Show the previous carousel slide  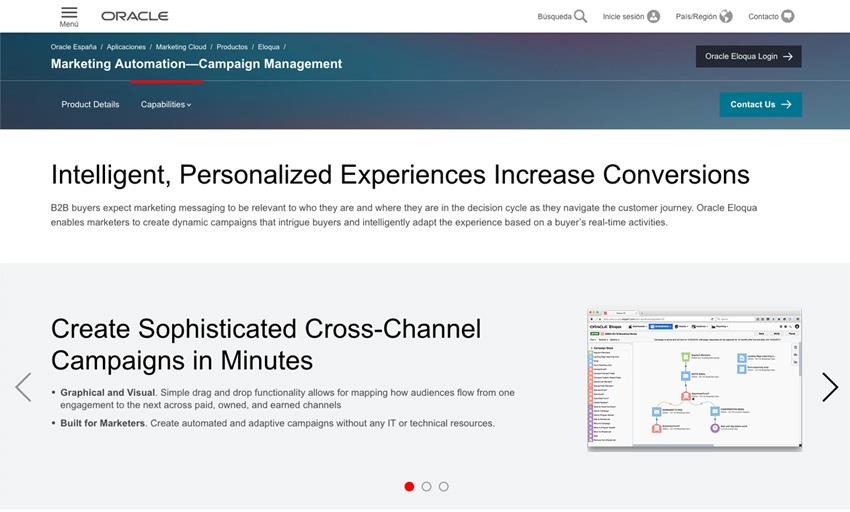23,387
